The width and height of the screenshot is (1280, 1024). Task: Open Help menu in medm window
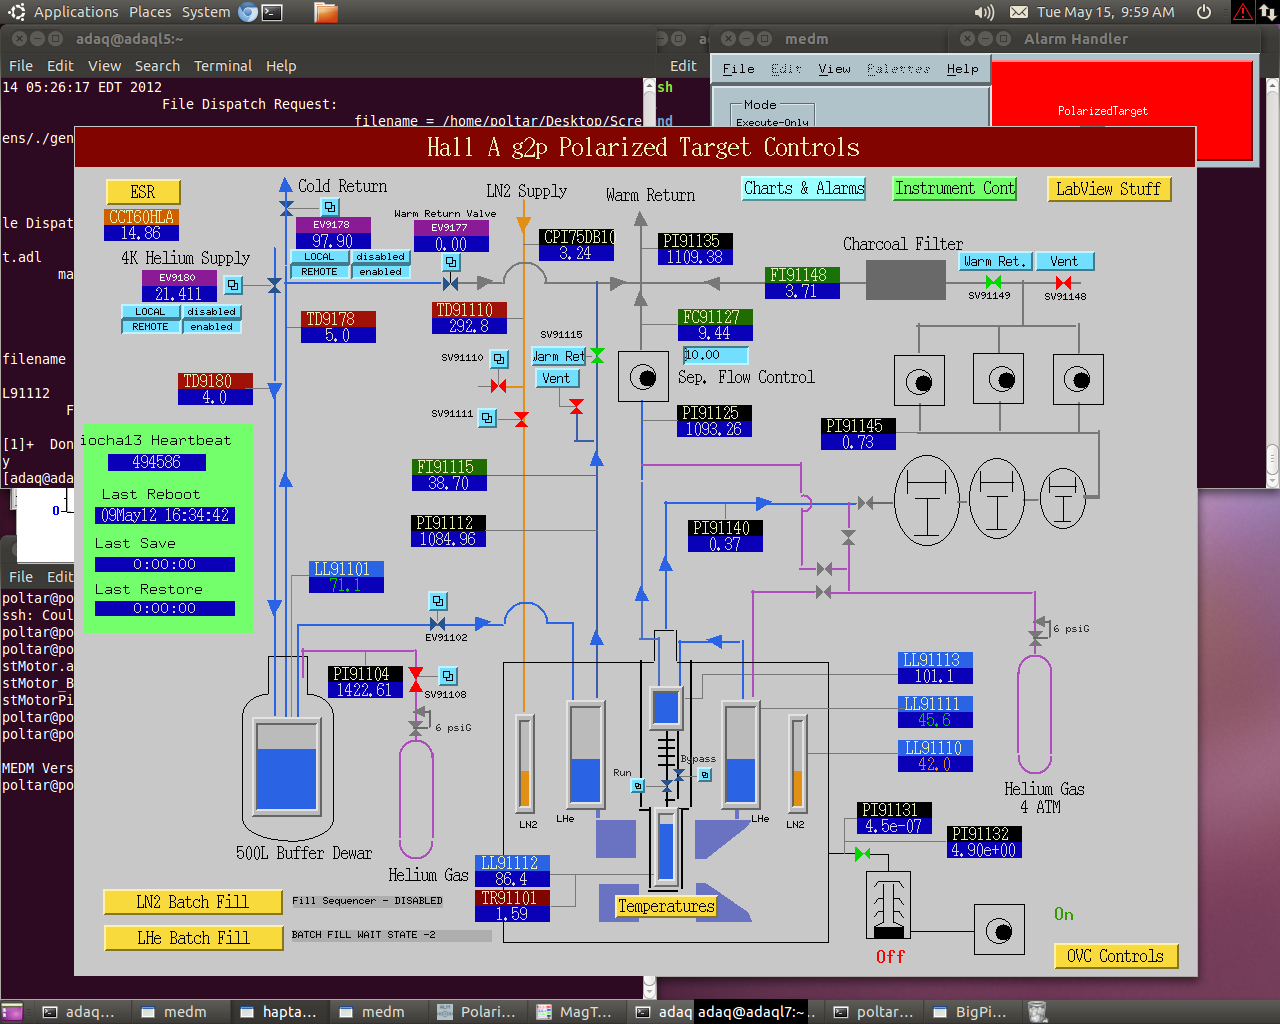pyautogui.click(x=963, y=69)
